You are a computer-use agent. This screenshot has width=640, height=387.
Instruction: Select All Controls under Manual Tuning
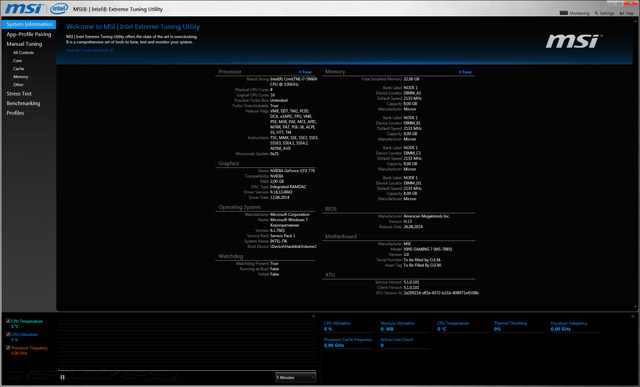click(23, 53)
